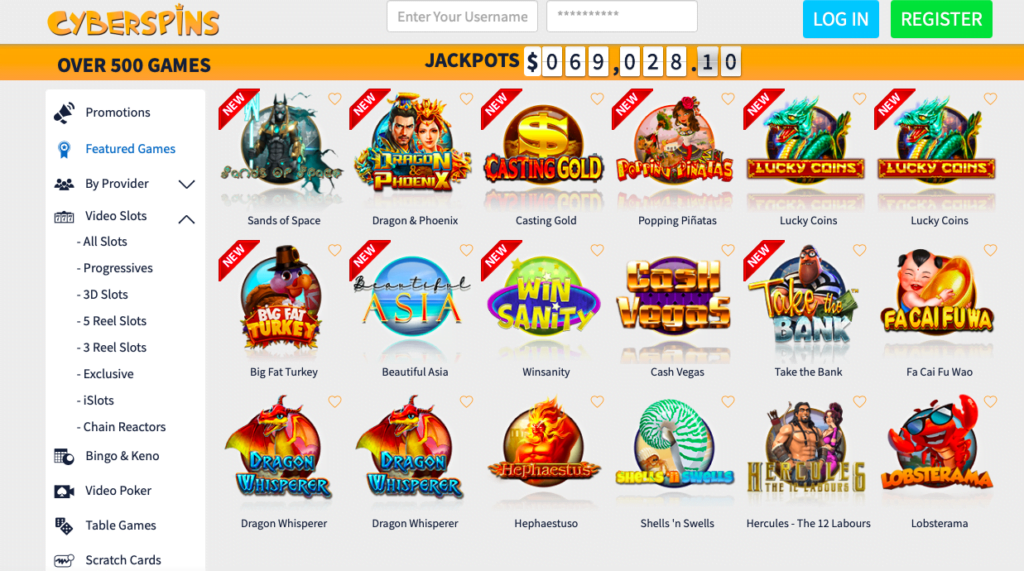
Task: Open Promotions megaphone icon
Action: [x=64, y=113]
